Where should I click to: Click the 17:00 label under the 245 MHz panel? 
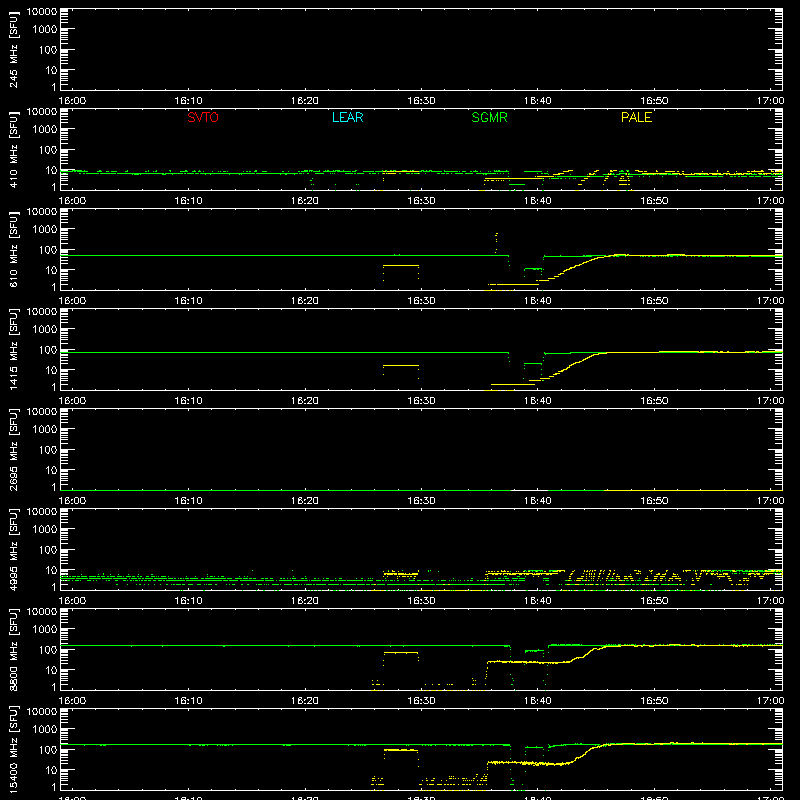coord(770,101)
